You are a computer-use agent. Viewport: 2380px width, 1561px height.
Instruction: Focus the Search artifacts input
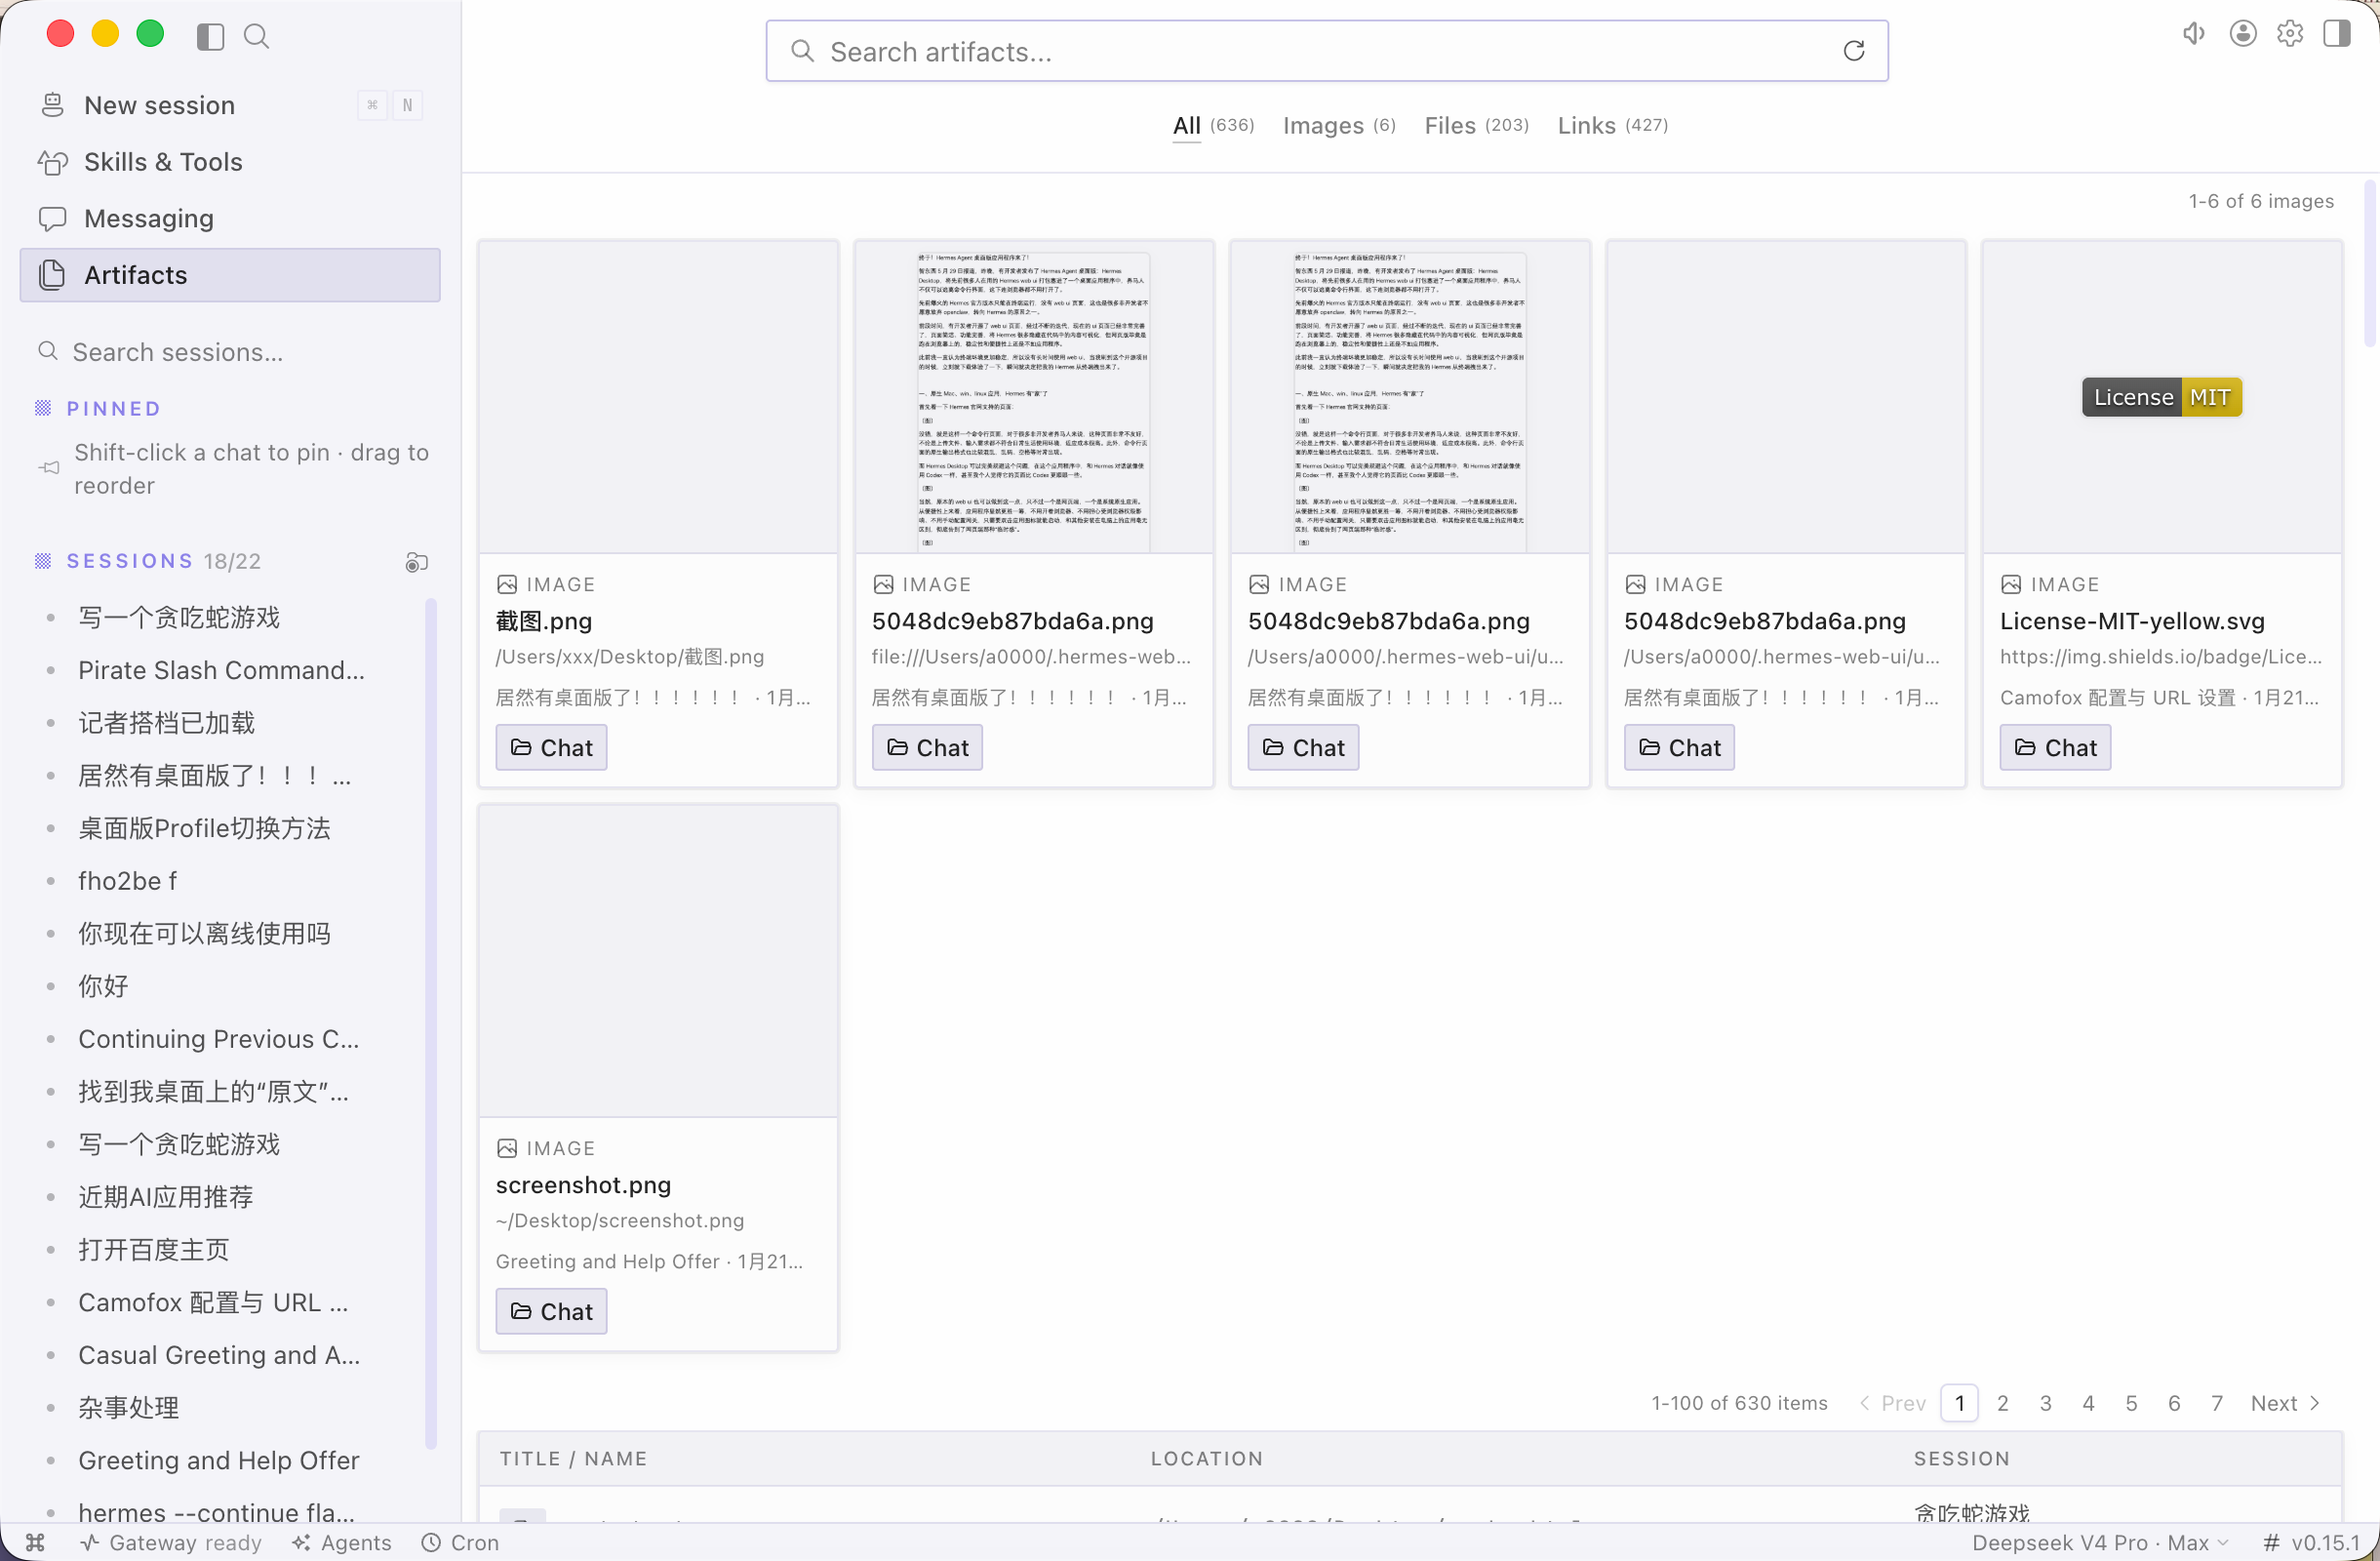click(1326, 51)
